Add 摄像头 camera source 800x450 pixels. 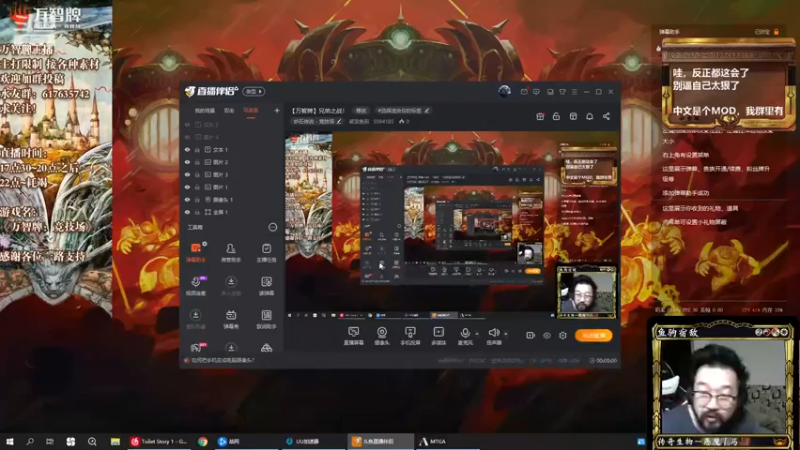pyautogui.click(x=382, y=336)
